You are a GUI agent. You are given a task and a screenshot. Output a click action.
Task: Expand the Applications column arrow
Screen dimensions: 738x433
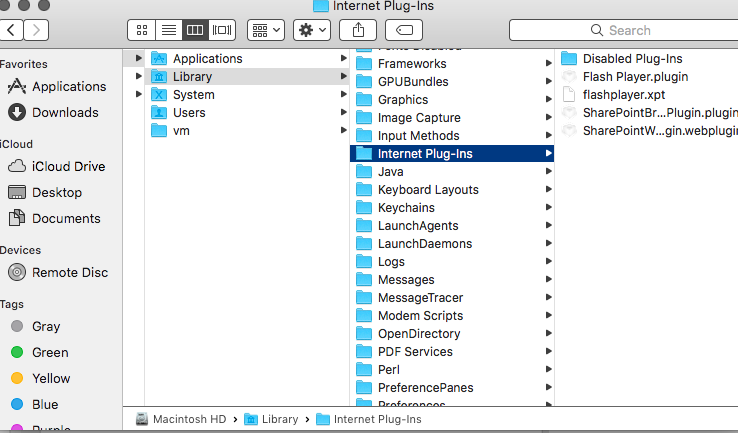(x=344, y=58)
